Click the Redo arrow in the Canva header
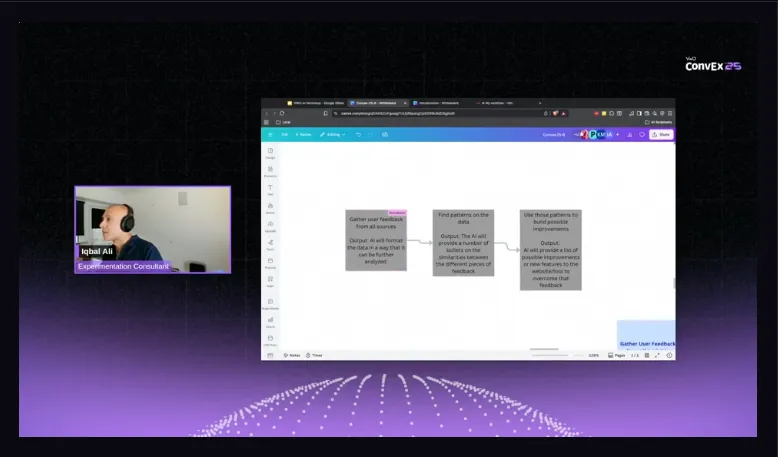Image resolution: width=778 pixels, height=457 pixels. tap(370, 134)
